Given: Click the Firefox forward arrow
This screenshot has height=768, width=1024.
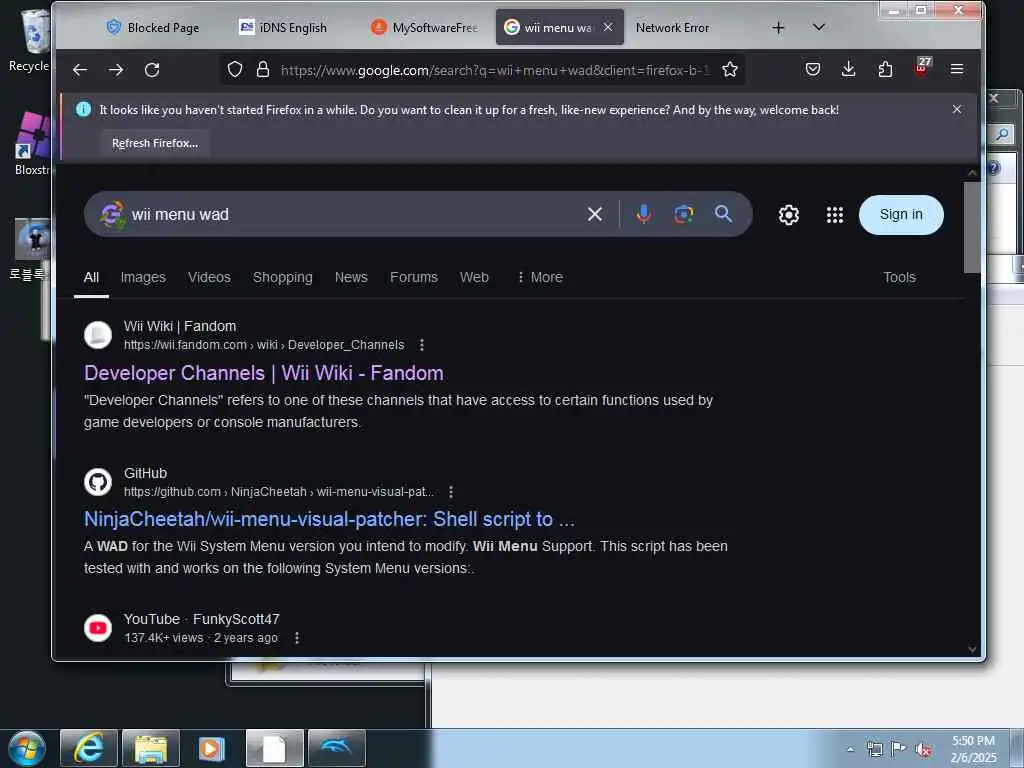Looking at the screenshot, I should click(116, 70).
